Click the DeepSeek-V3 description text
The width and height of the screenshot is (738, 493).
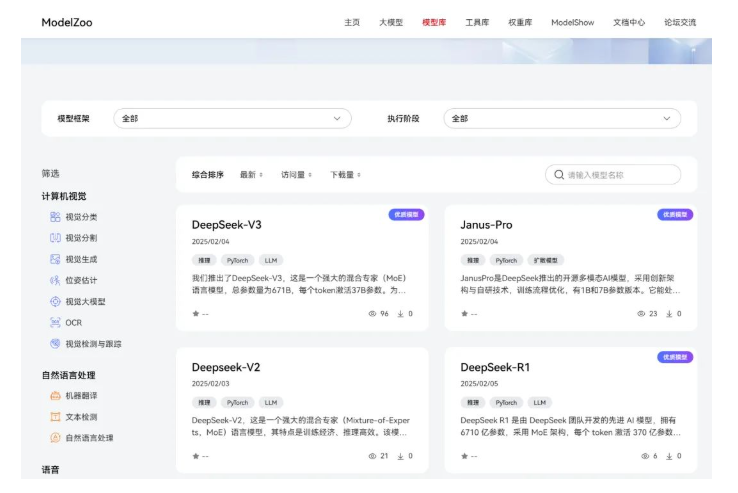click(x=299, y=284)
